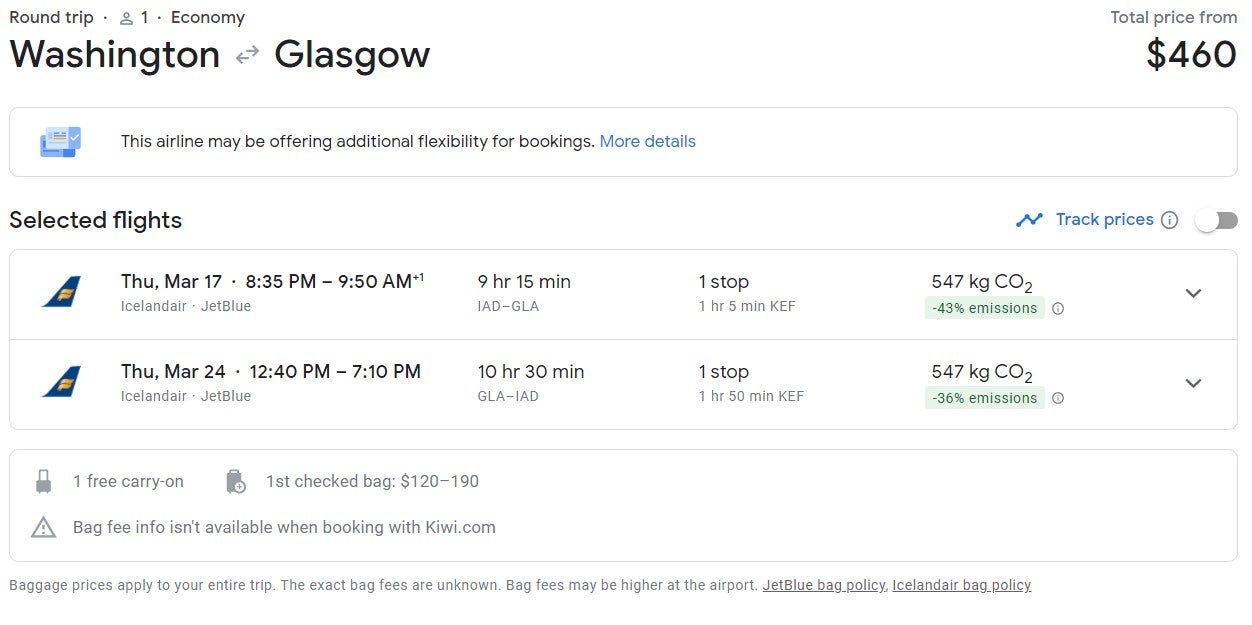This screenshot has width=1252, height=625.
Task: Click the passenger count person icon
Action: click(126, 18)
